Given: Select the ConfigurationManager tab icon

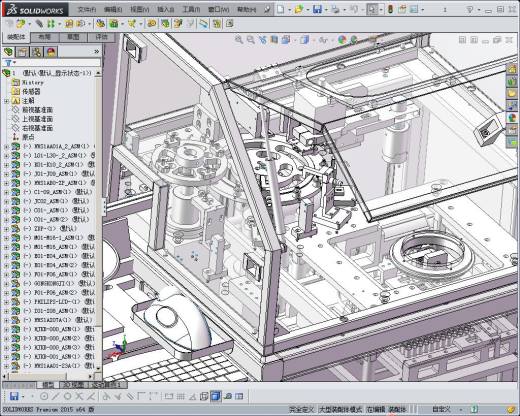Looking at the screenshot, I should (x=37, y=52).
